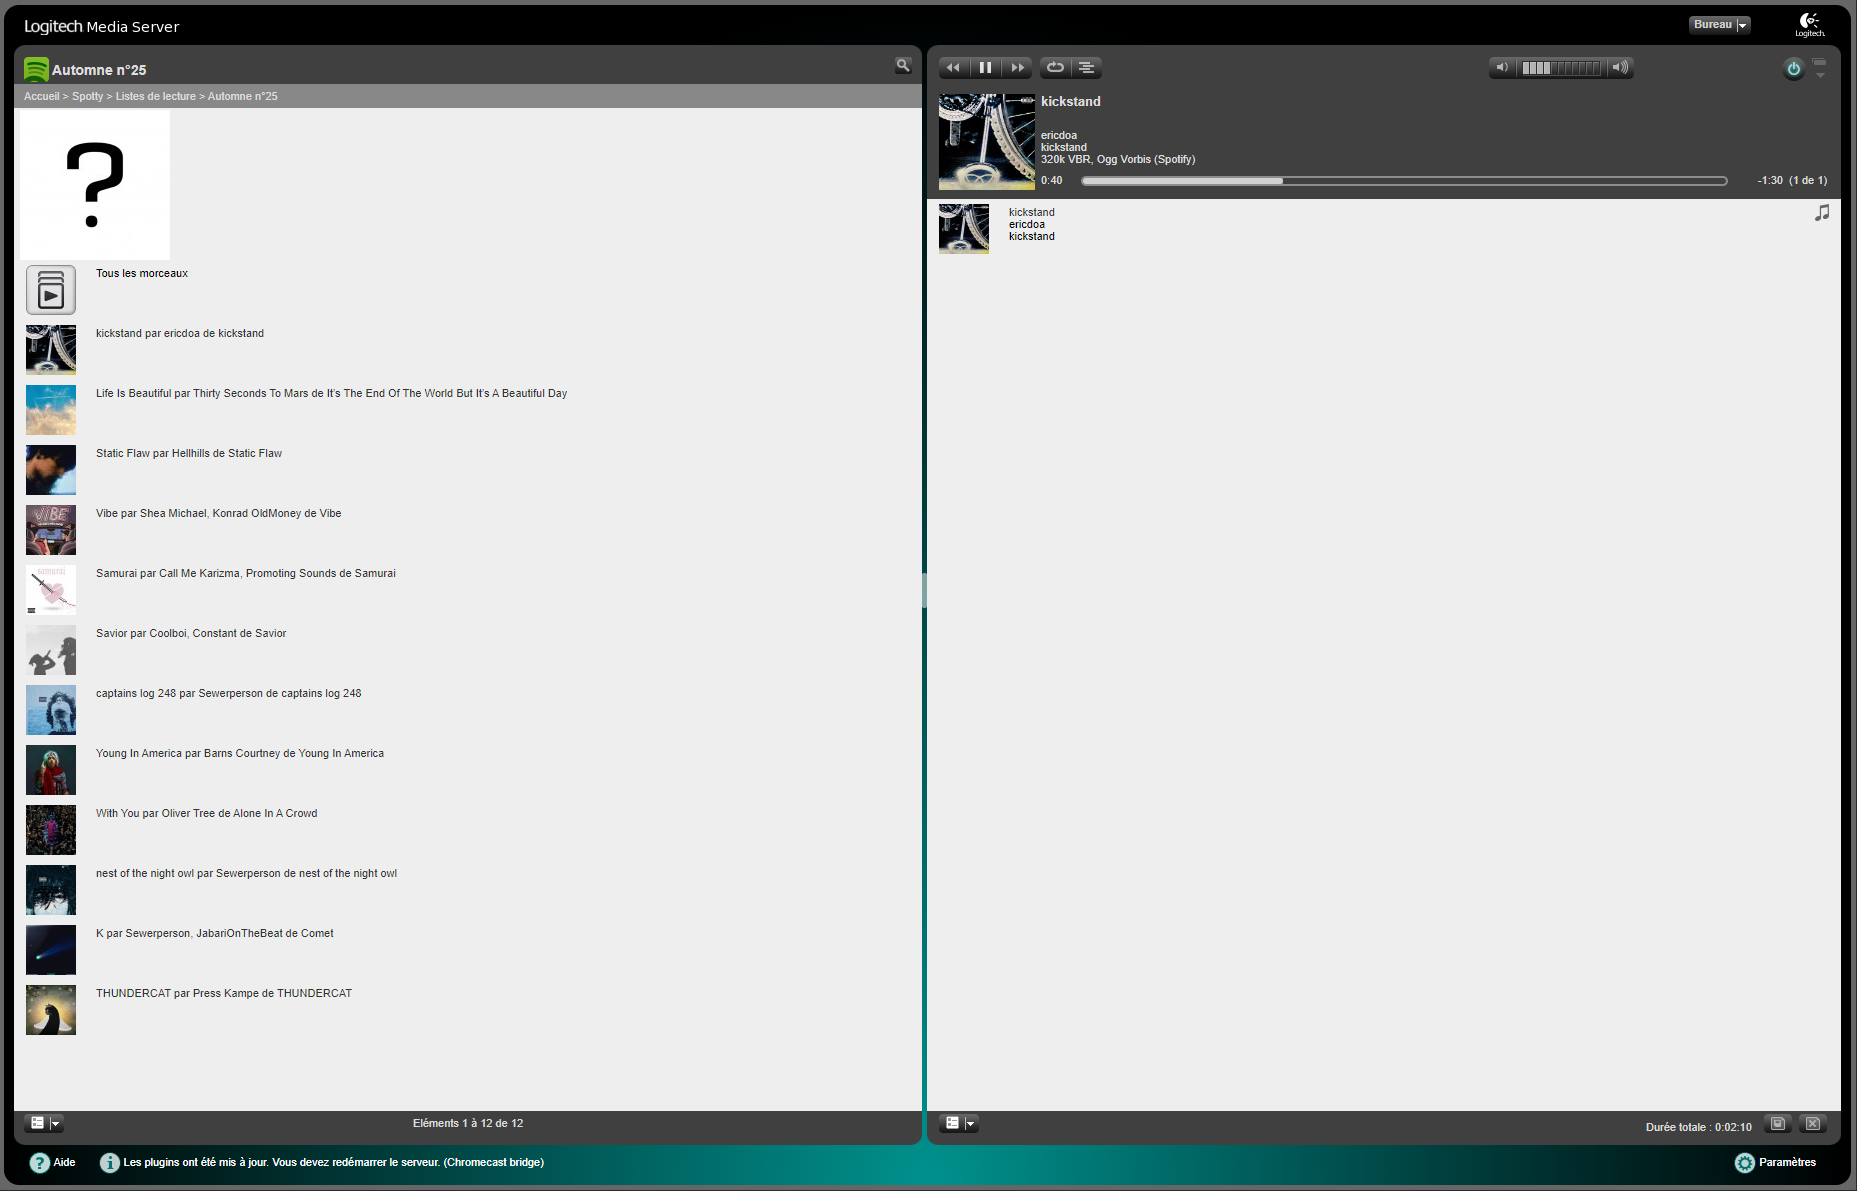
Task: Open K par Sewerperson, JabariOnTheBeat de Comet
Action: [215, 933]
